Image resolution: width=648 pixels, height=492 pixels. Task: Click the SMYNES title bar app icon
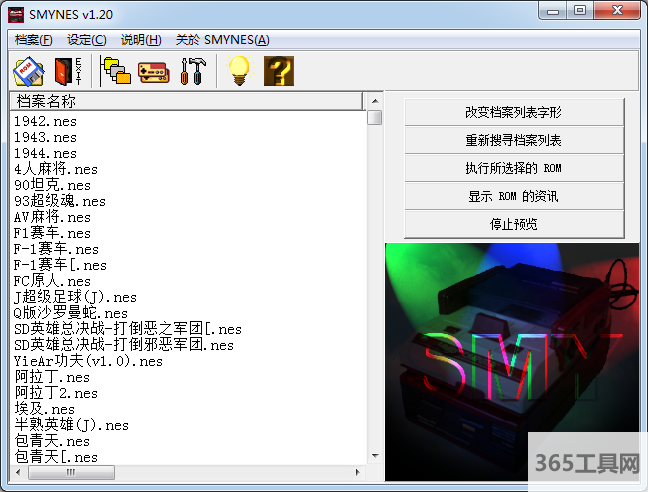(x=16, y=13)
